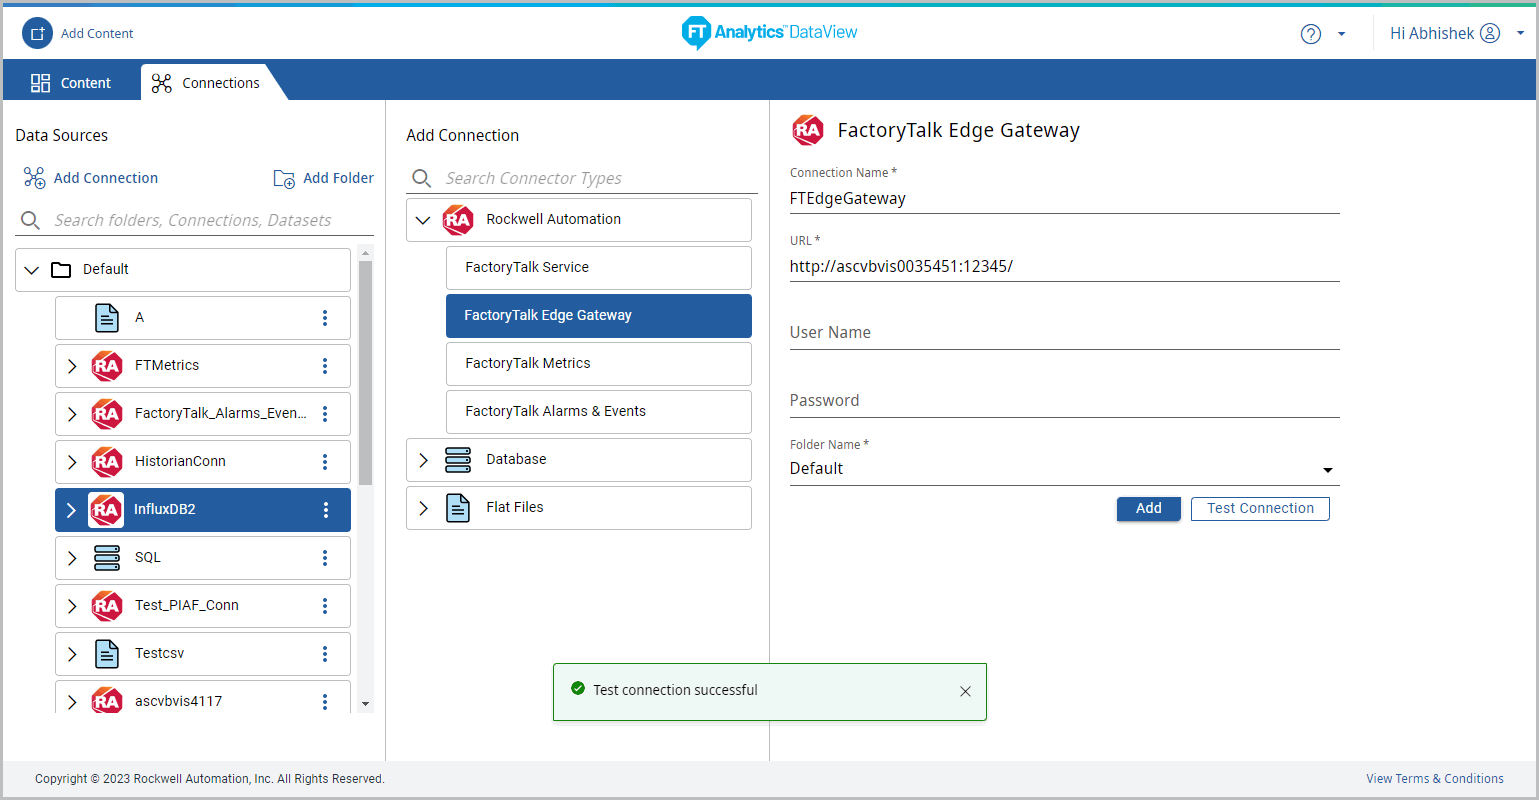This screenshot has height=800, width=1539.
Task: Expand the SQL connection
Action: pyautogui.click(x=72, y=558)
